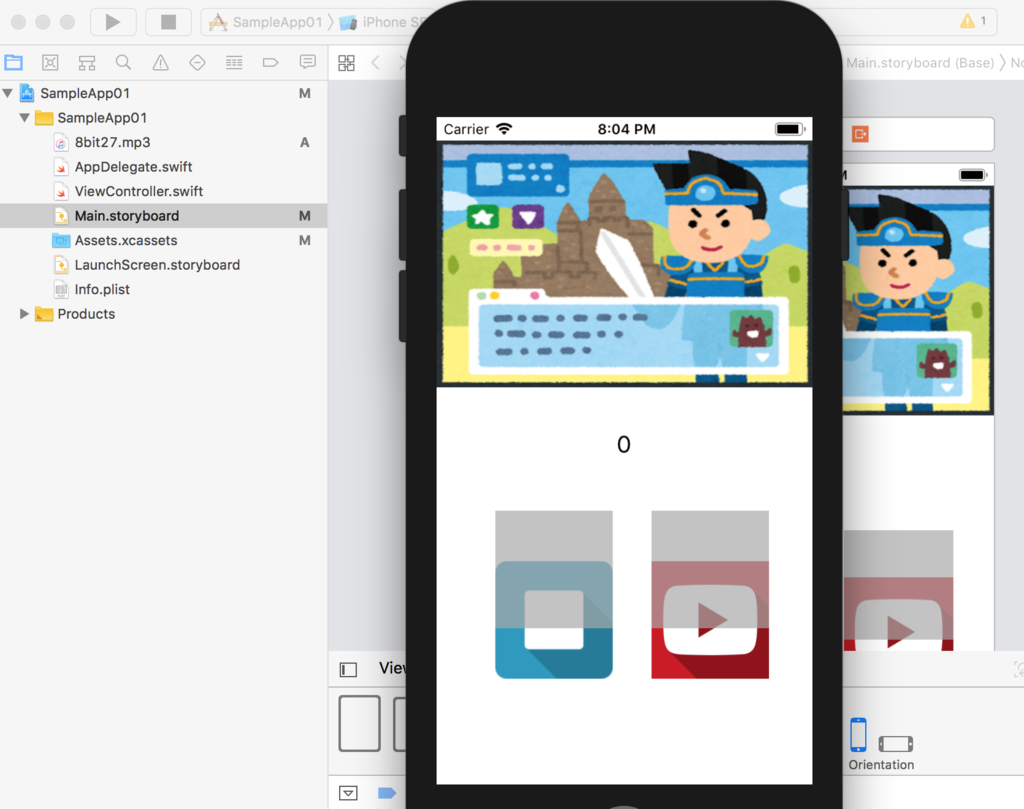The width and height of the screenshot is (1024, 809).
Task: Open Assets.xcassets
Action: tap(125, 240)
